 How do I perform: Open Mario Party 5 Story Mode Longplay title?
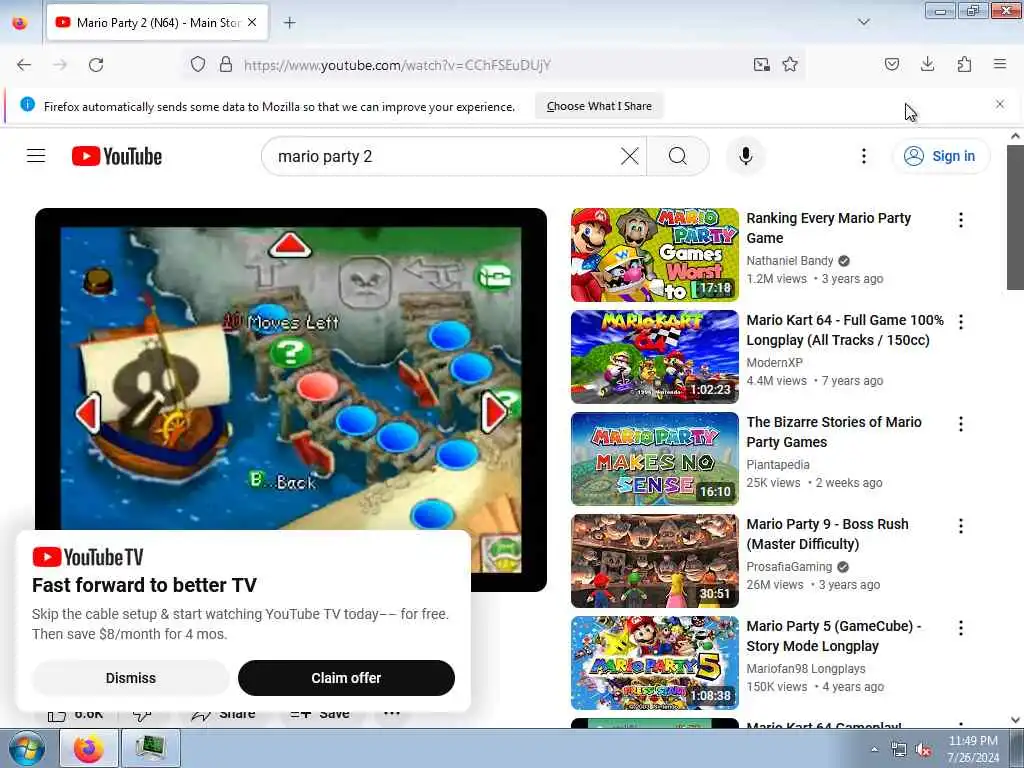point(834,635)
